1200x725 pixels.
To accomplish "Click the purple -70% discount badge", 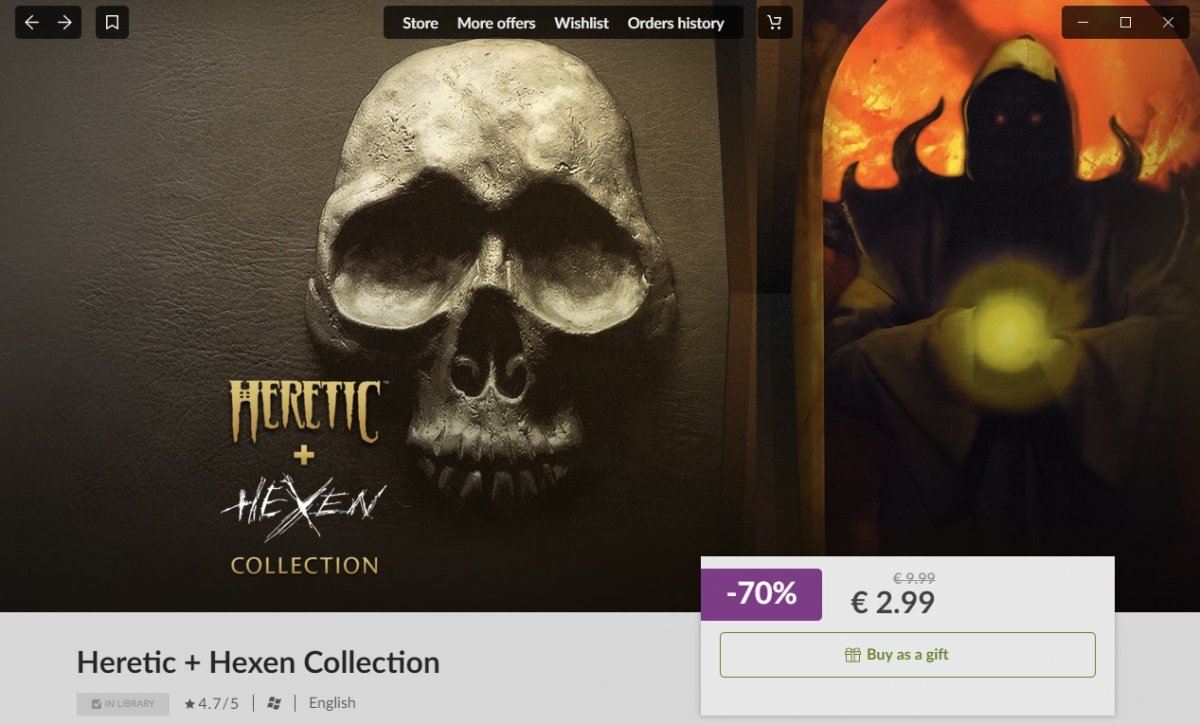I will pyautogui.click(x=762, y=594).
